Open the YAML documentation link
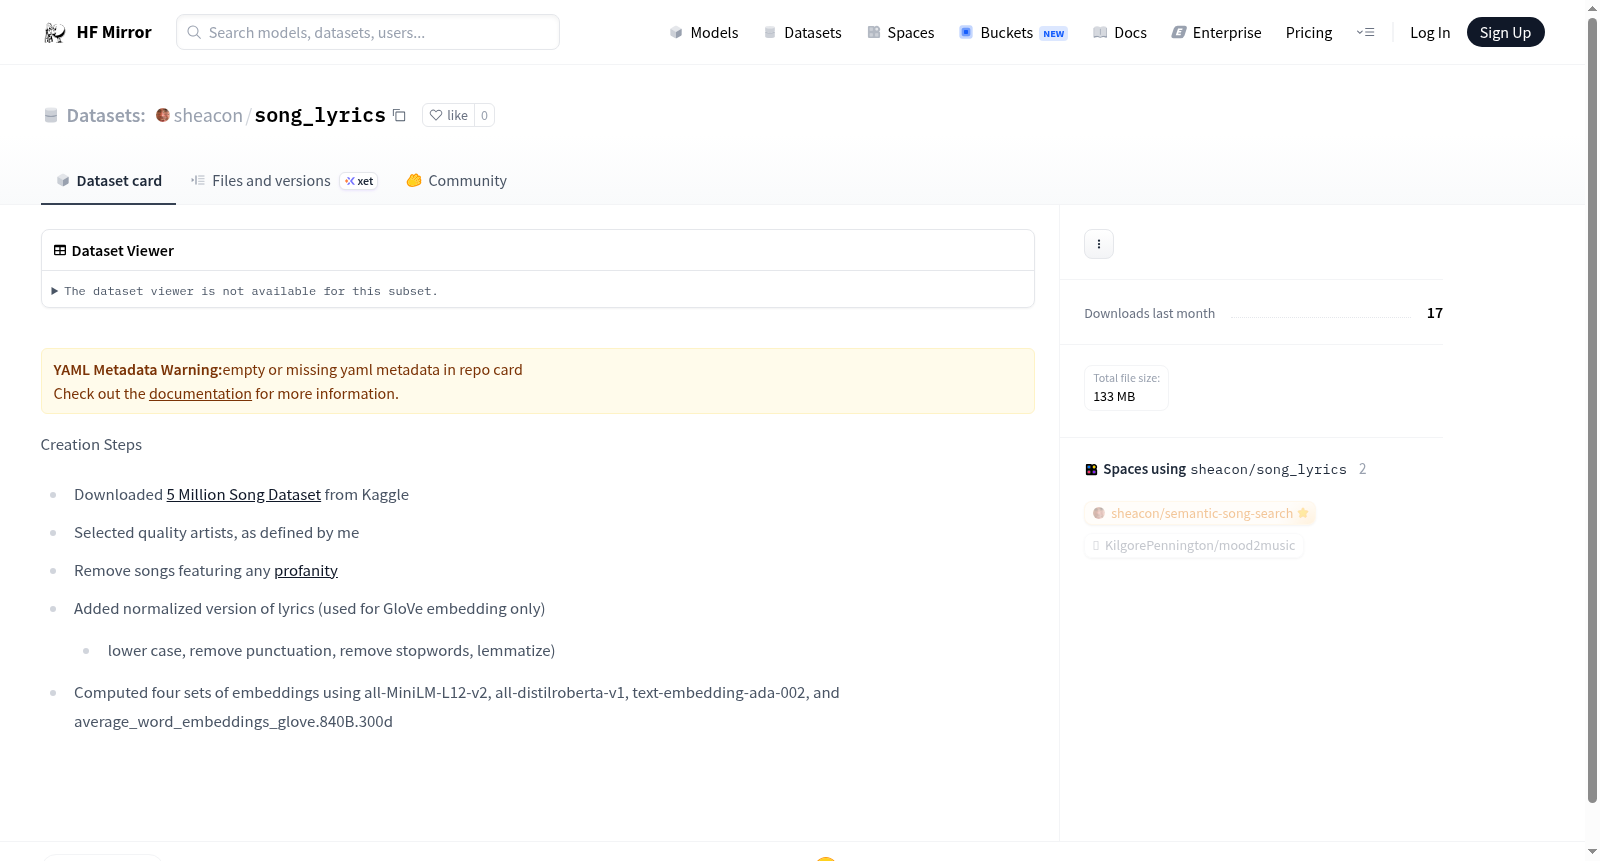1600x861 pixels. click(x=200, y=394)
